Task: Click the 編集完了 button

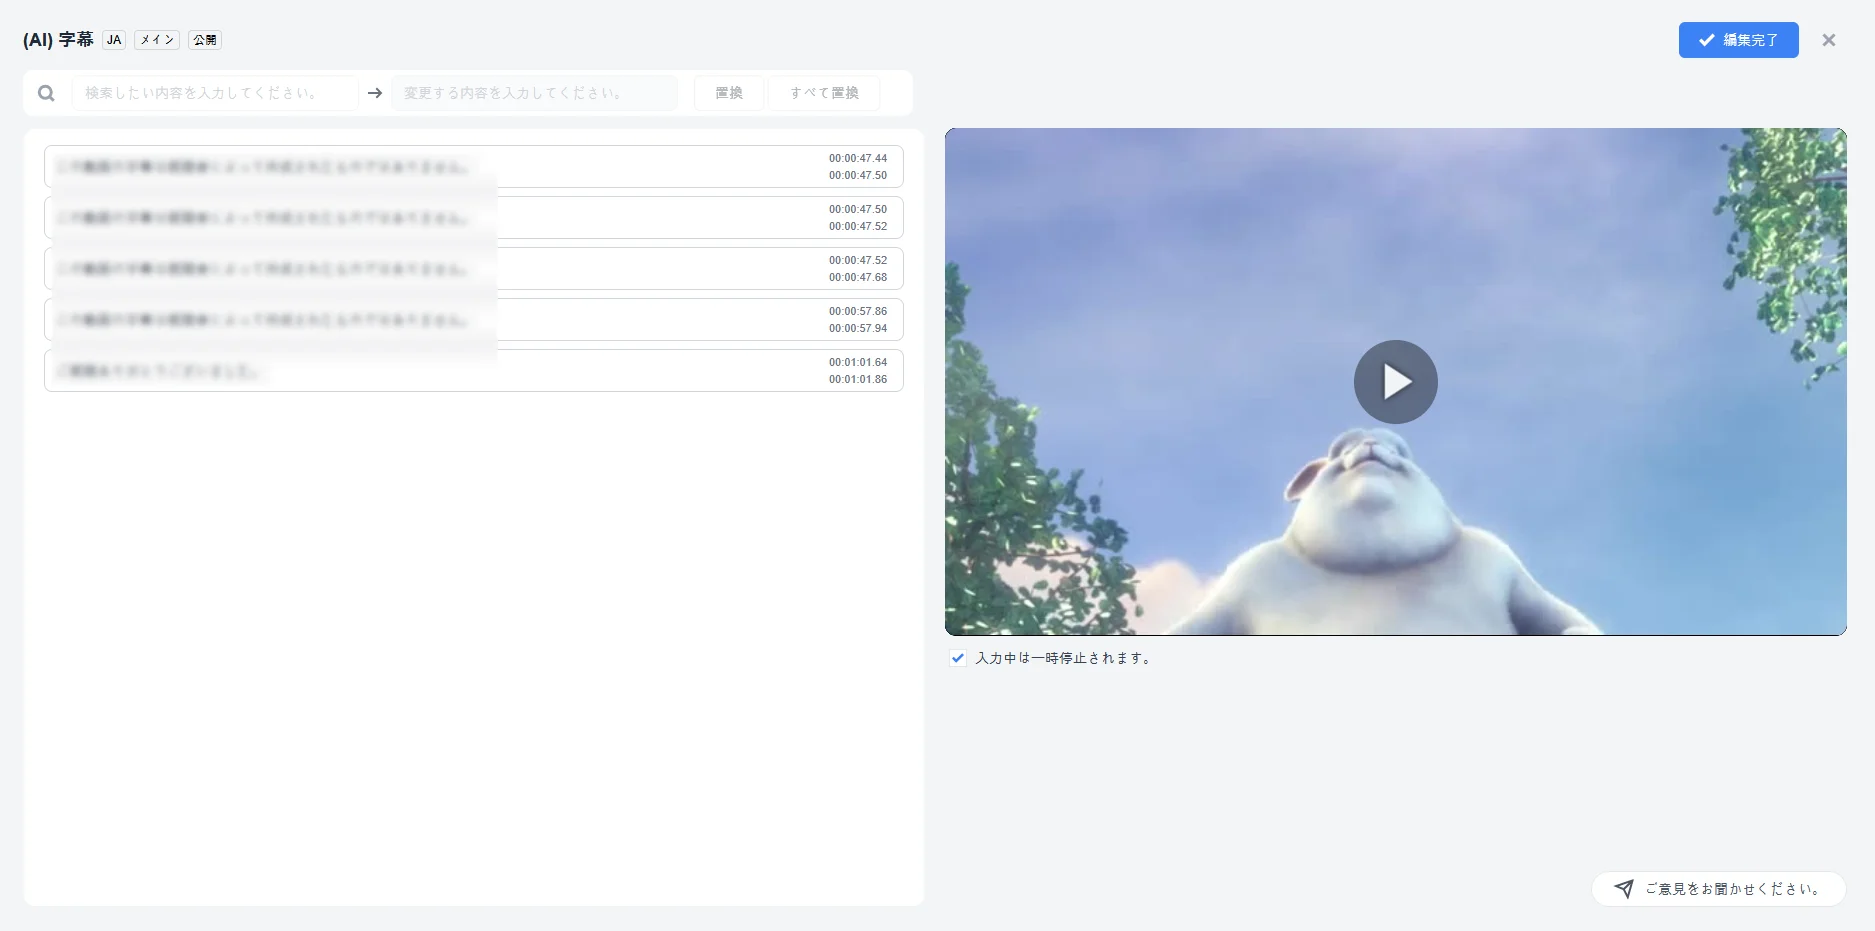Action: point(1738,40)
